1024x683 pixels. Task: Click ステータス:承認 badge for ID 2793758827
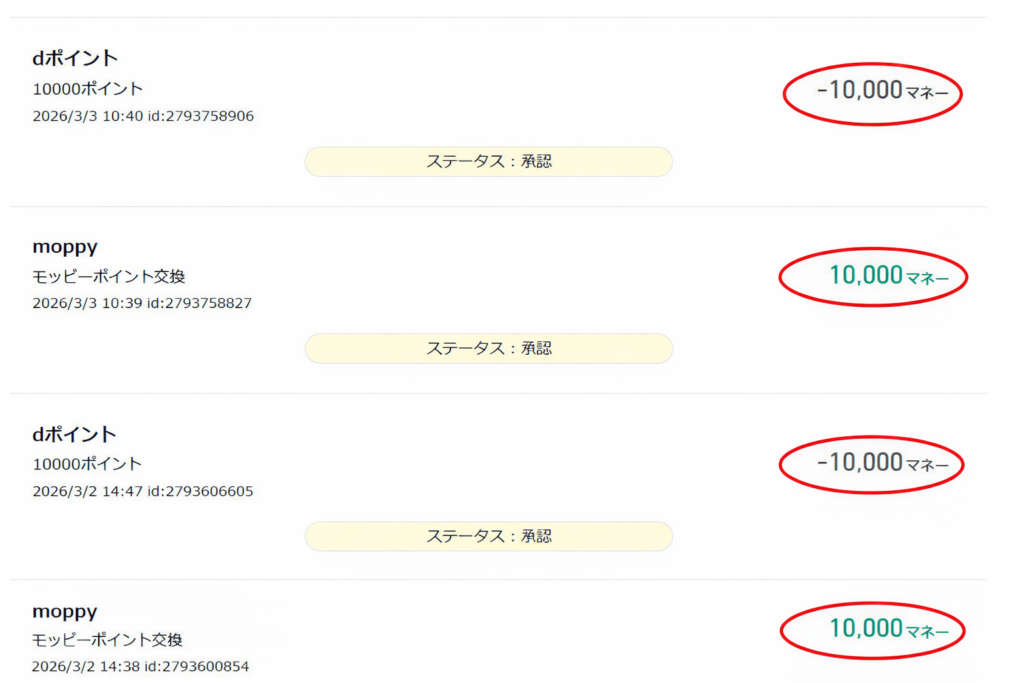click(x=488, y=348)
